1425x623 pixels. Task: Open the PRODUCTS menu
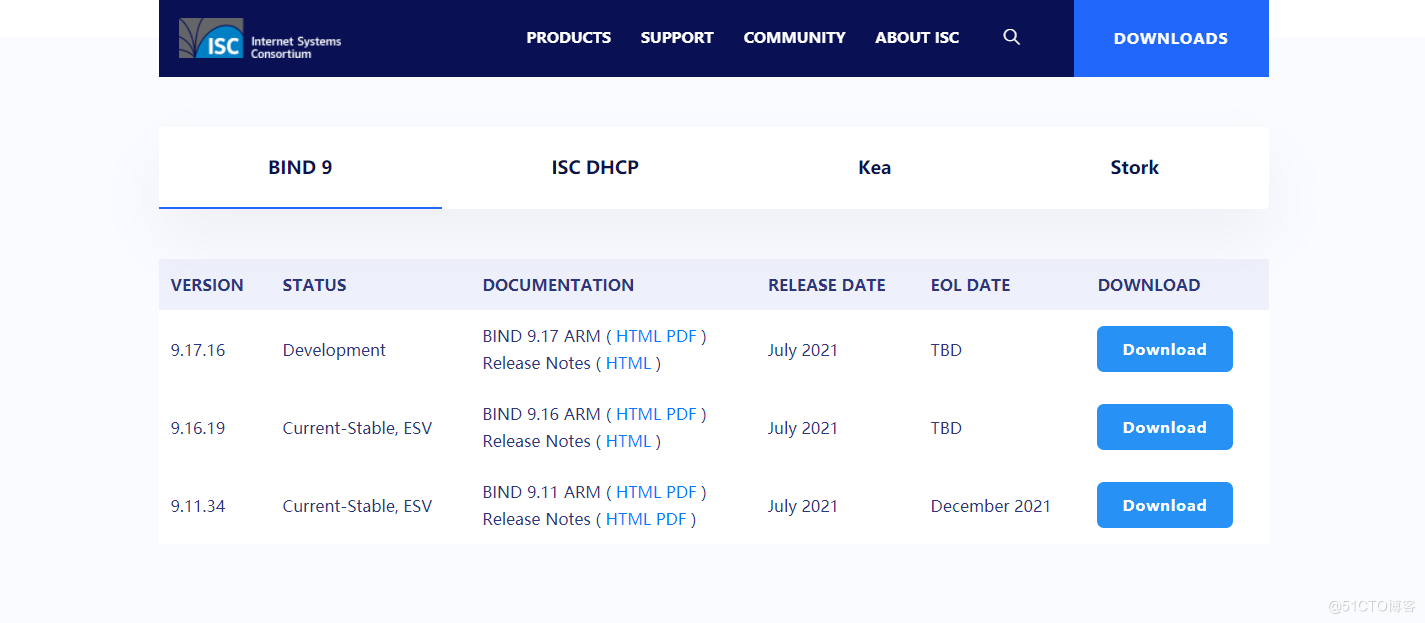coord(568,38)
